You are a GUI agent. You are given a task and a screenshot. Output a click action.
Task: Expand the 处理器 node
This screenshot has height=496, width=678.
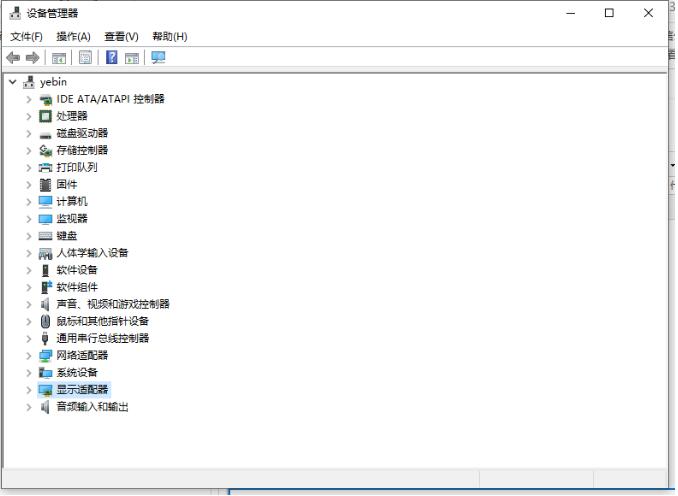click(x=29, y=116)
